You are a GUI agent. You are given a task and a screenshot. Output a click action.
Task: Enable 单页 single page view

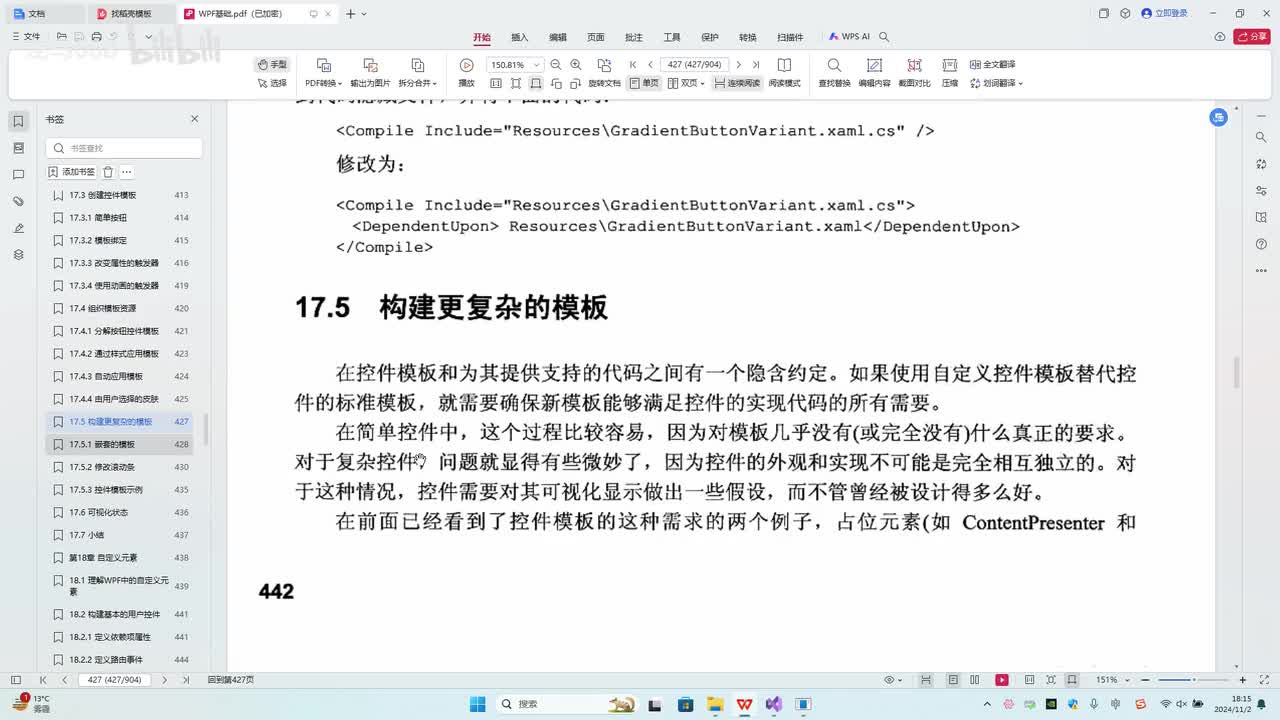click(x=645, y=83)
